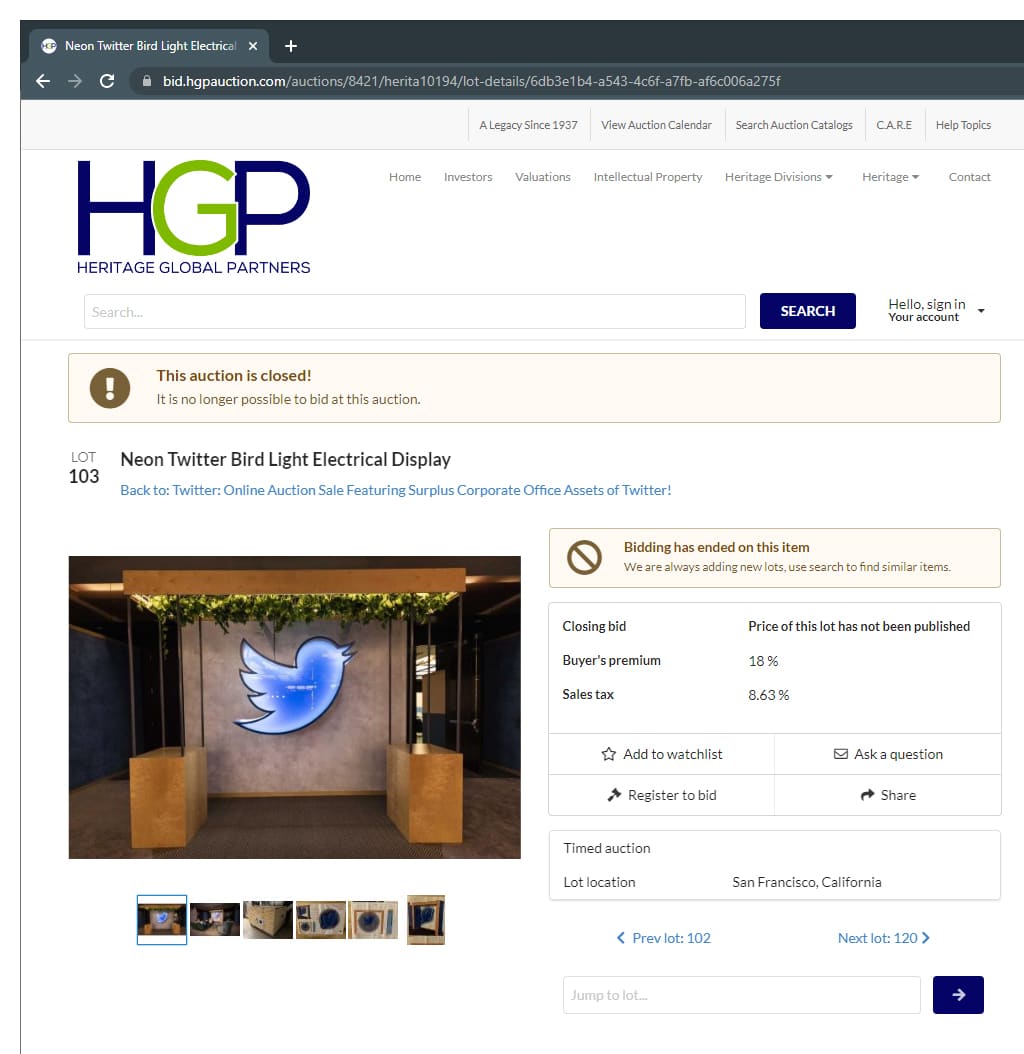Image resolution: width=1024 pixels, height=1054 pixels.
Task: Click the Neon Twitter Bird lot title
Action: 285,459
